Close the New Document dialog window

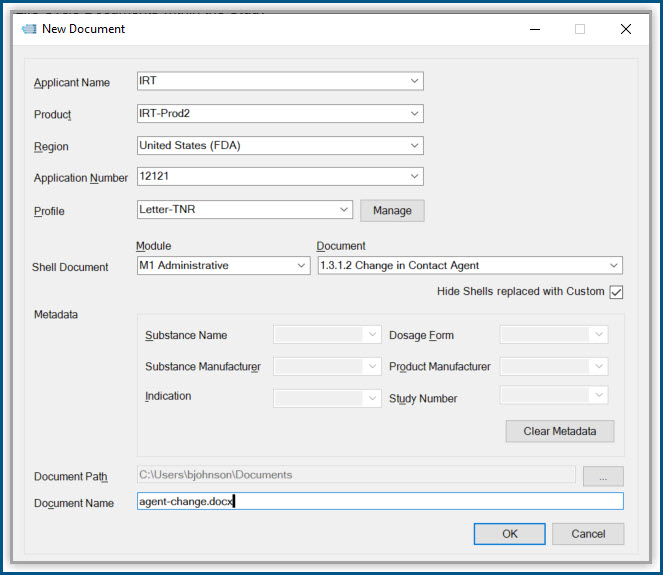pyautogui.click(x=626, y=29)
